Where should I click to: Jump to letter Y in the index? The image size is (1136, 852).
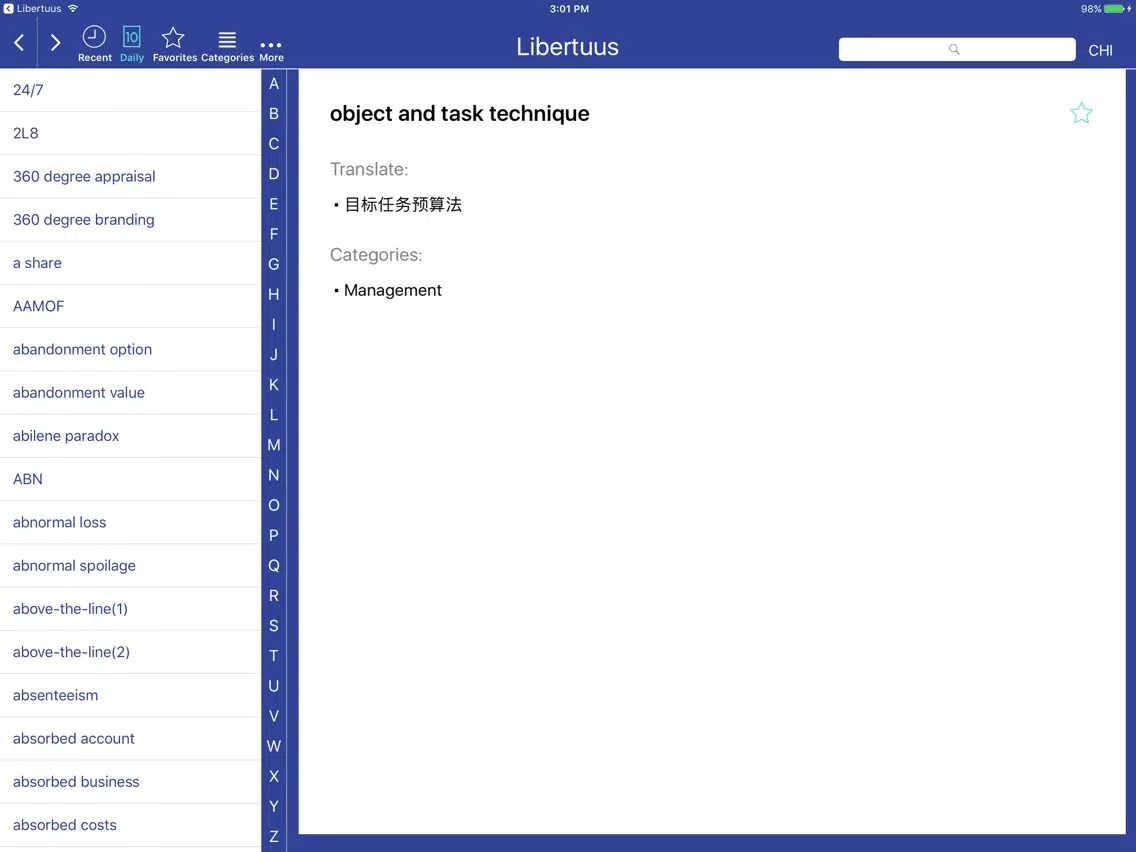pos(274,806)
